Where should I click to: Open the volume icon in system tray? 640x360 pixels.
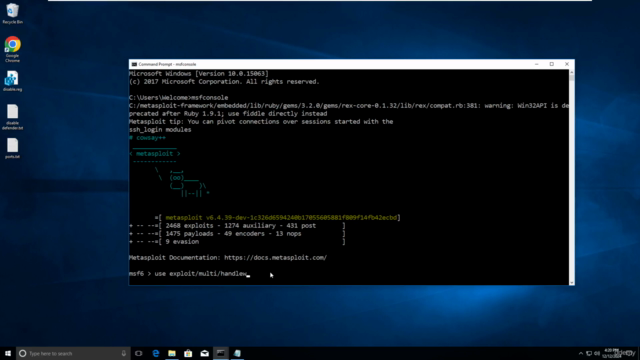(x=597, y=353)
